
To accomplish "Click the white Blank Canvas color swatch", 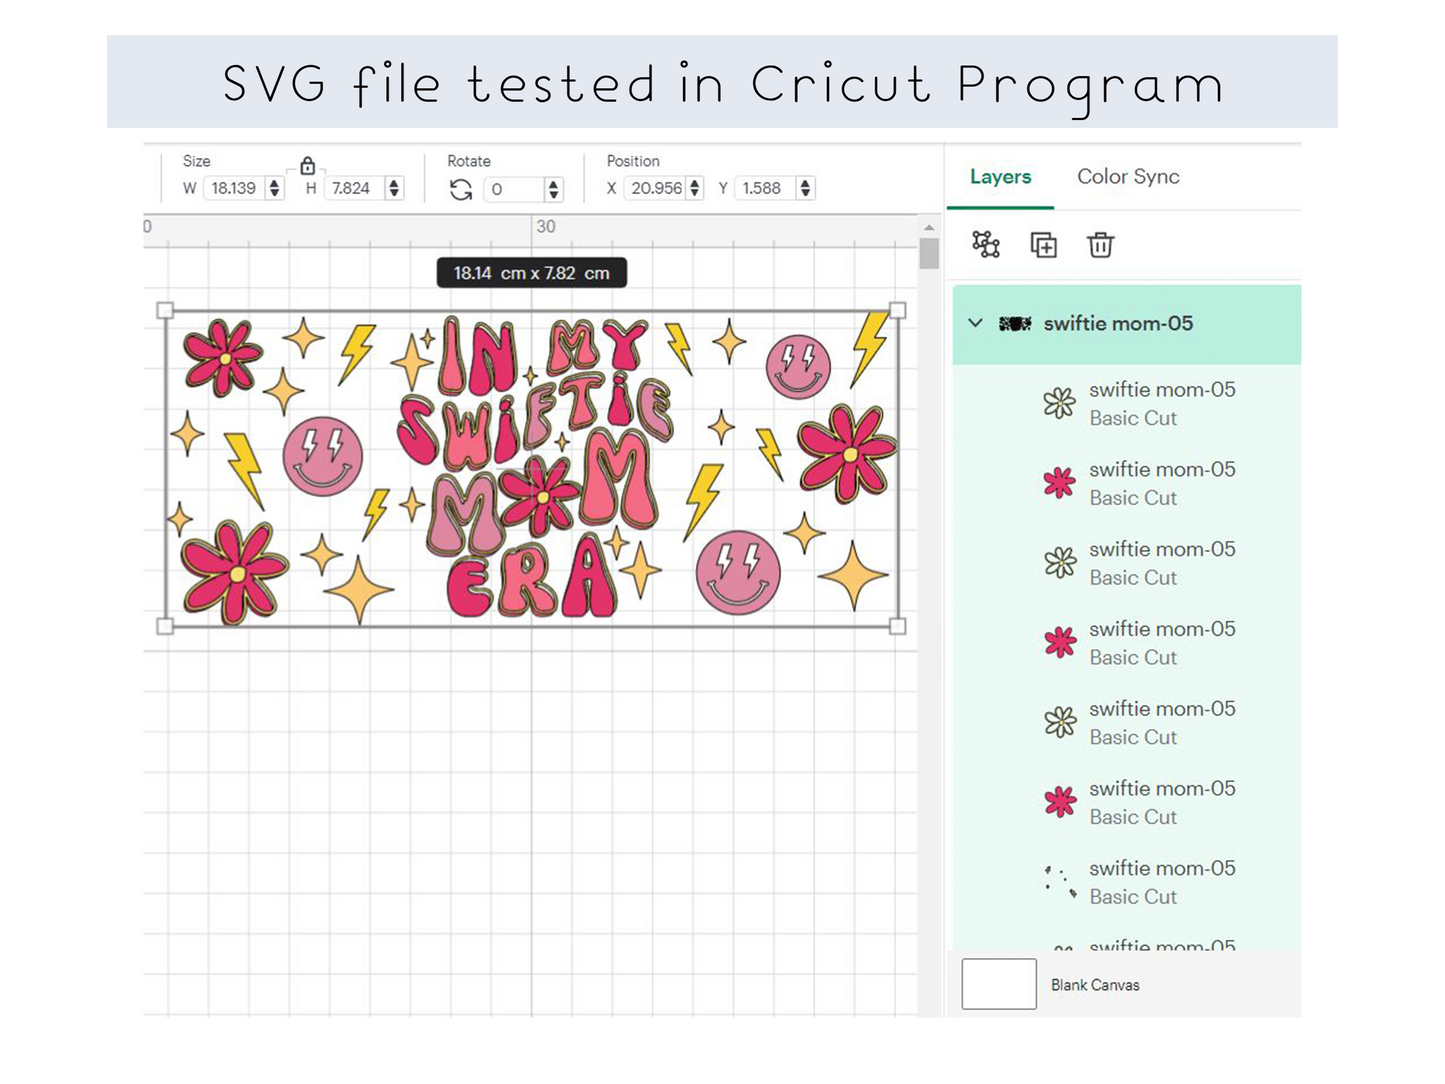I will [x=998, y=984].
